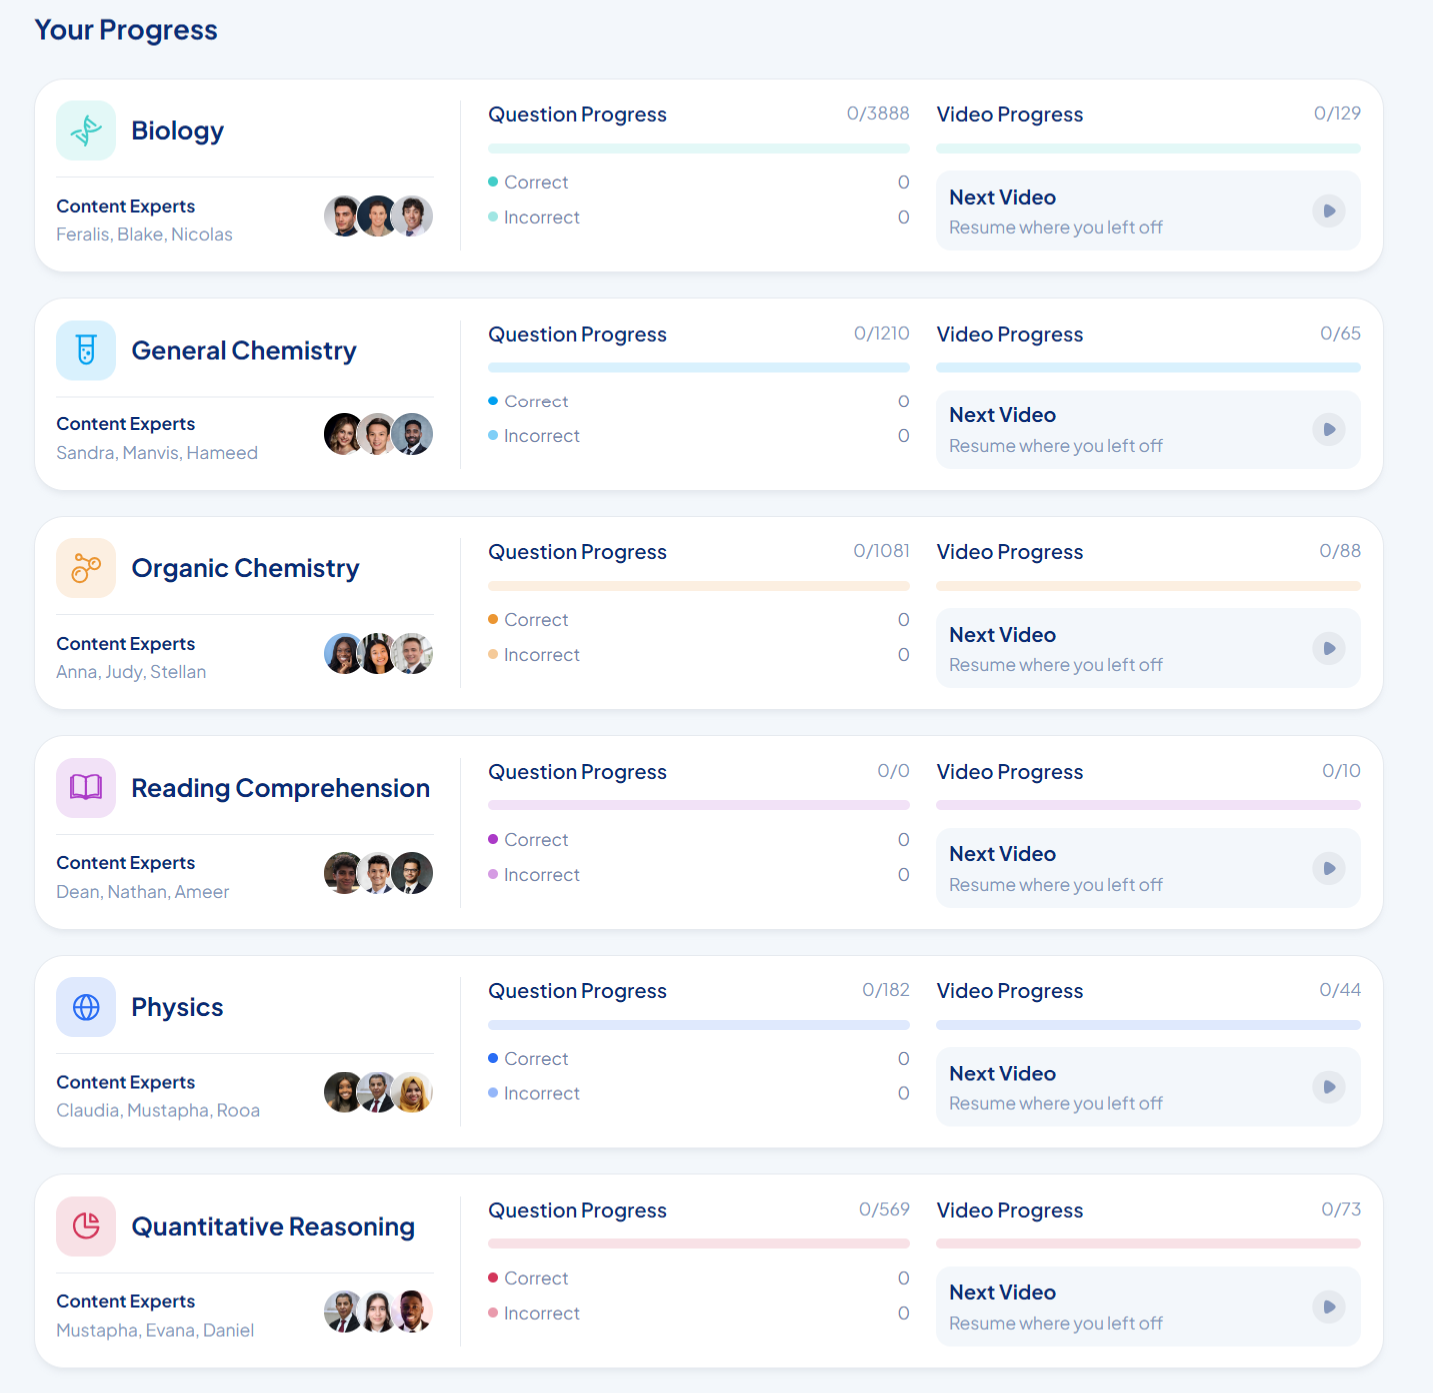
Task: Play the next Quantitative Reasoning video
Action: tap(1329, 1307)
